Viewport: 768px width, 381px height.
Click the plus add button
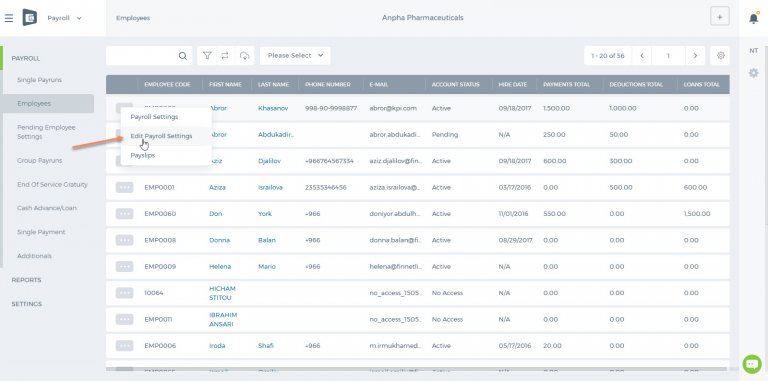pos(720,17)
